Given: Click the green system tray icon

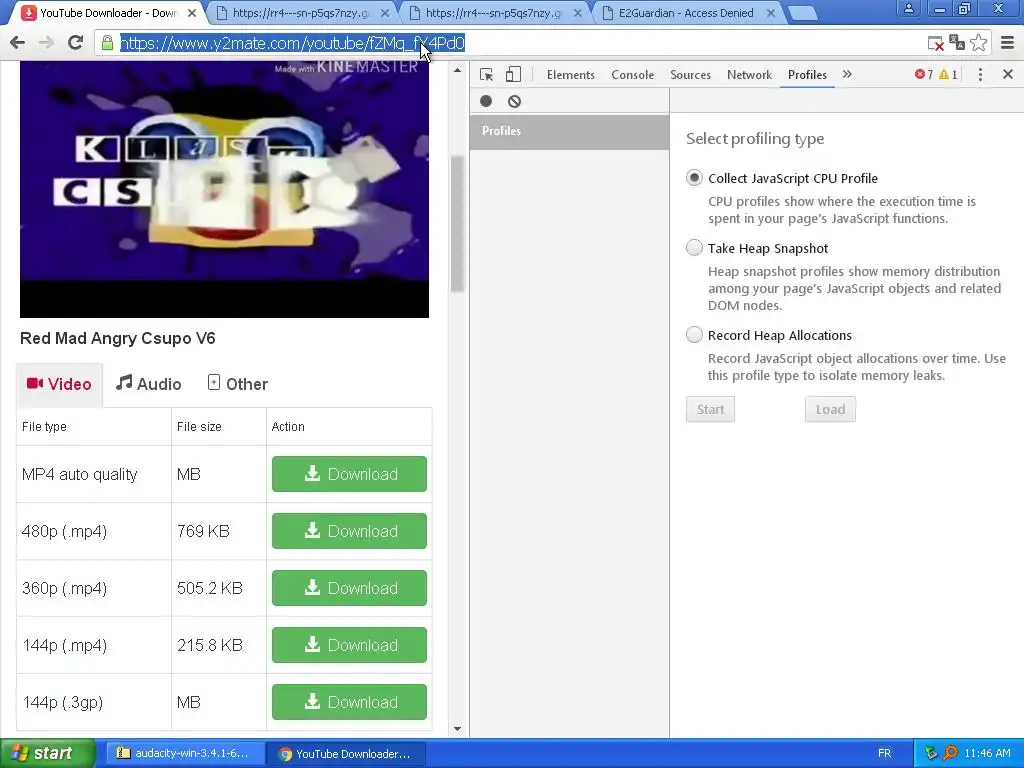Looking at the screenshot, I should [x=931, y=753].
